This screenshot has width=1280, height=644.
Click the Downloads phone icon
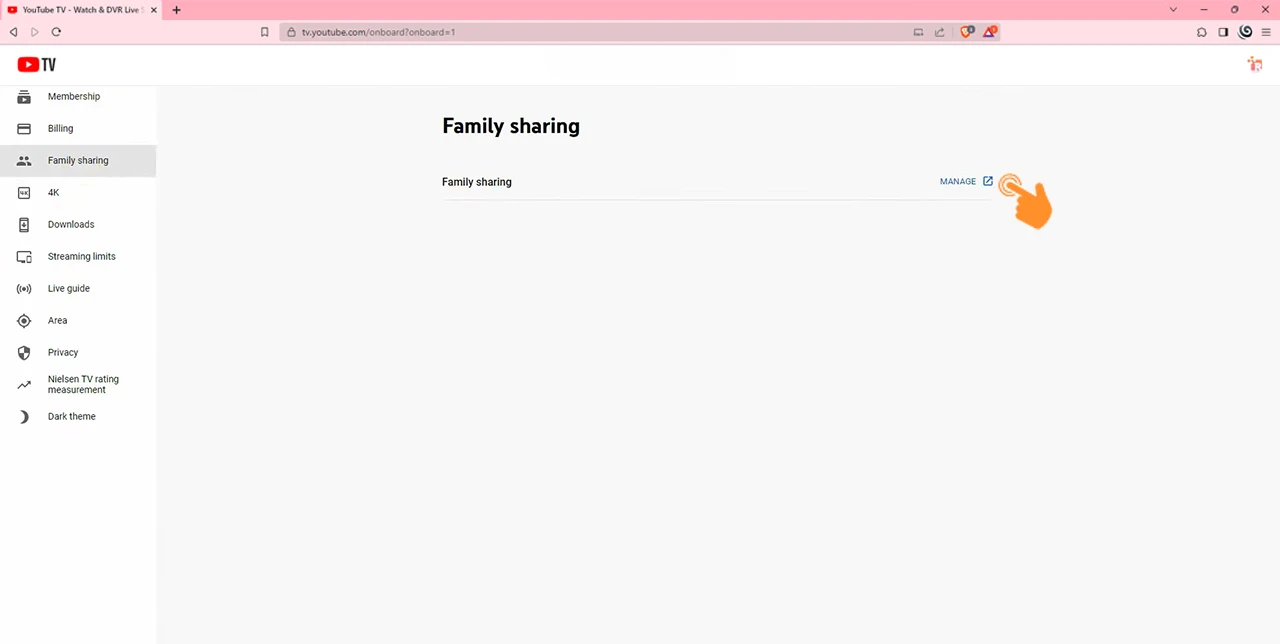(24, 224)
